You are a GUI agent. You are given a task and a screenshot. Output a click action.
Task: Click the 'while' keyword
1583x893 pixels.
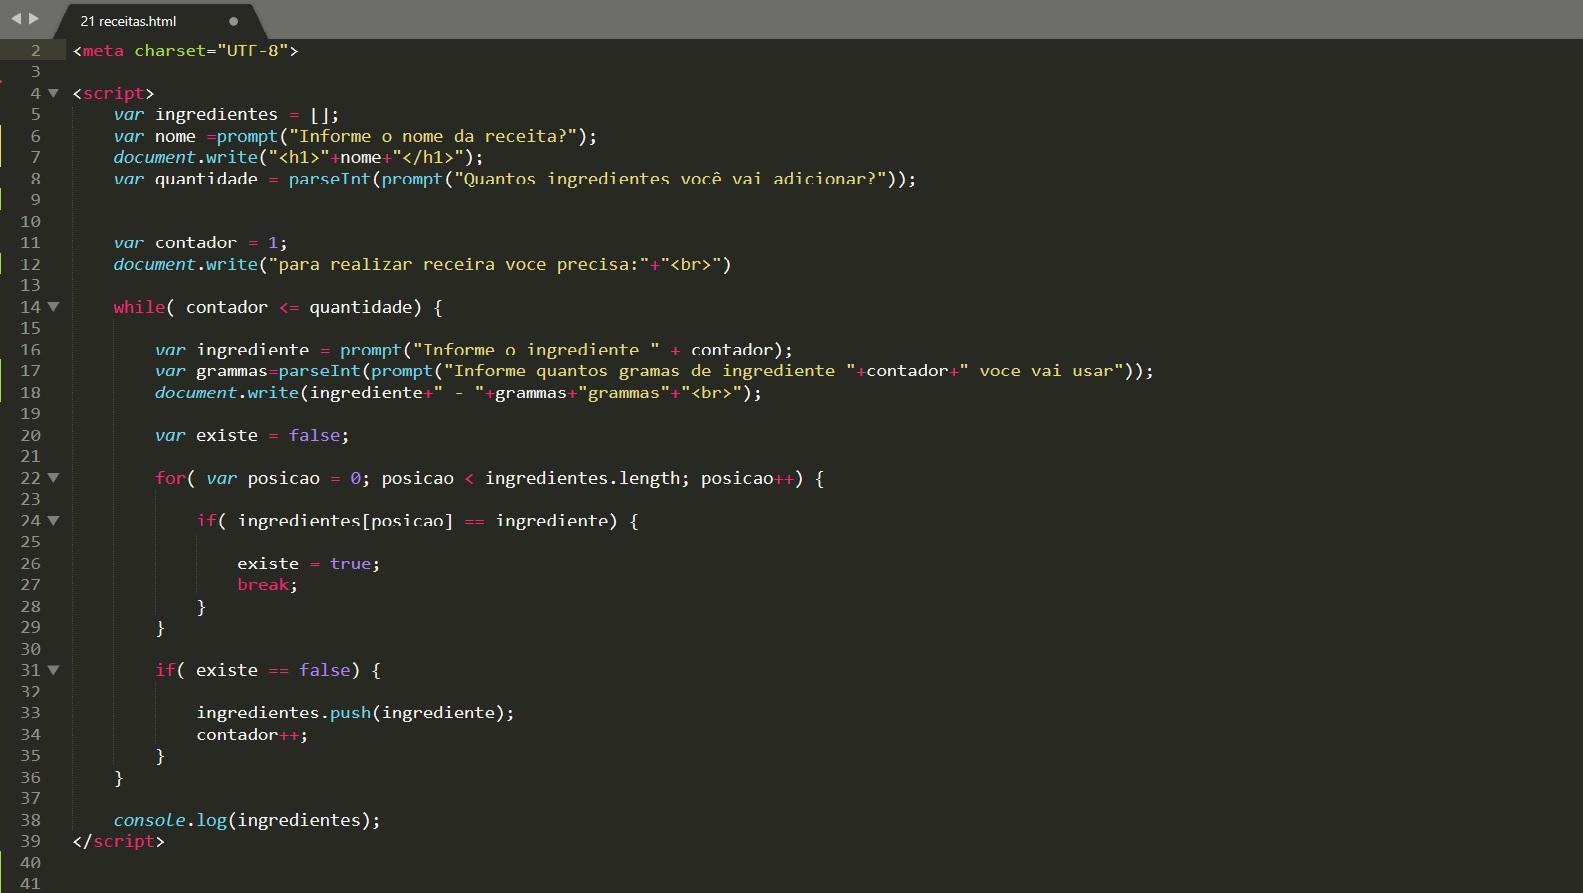click(139, 307)
